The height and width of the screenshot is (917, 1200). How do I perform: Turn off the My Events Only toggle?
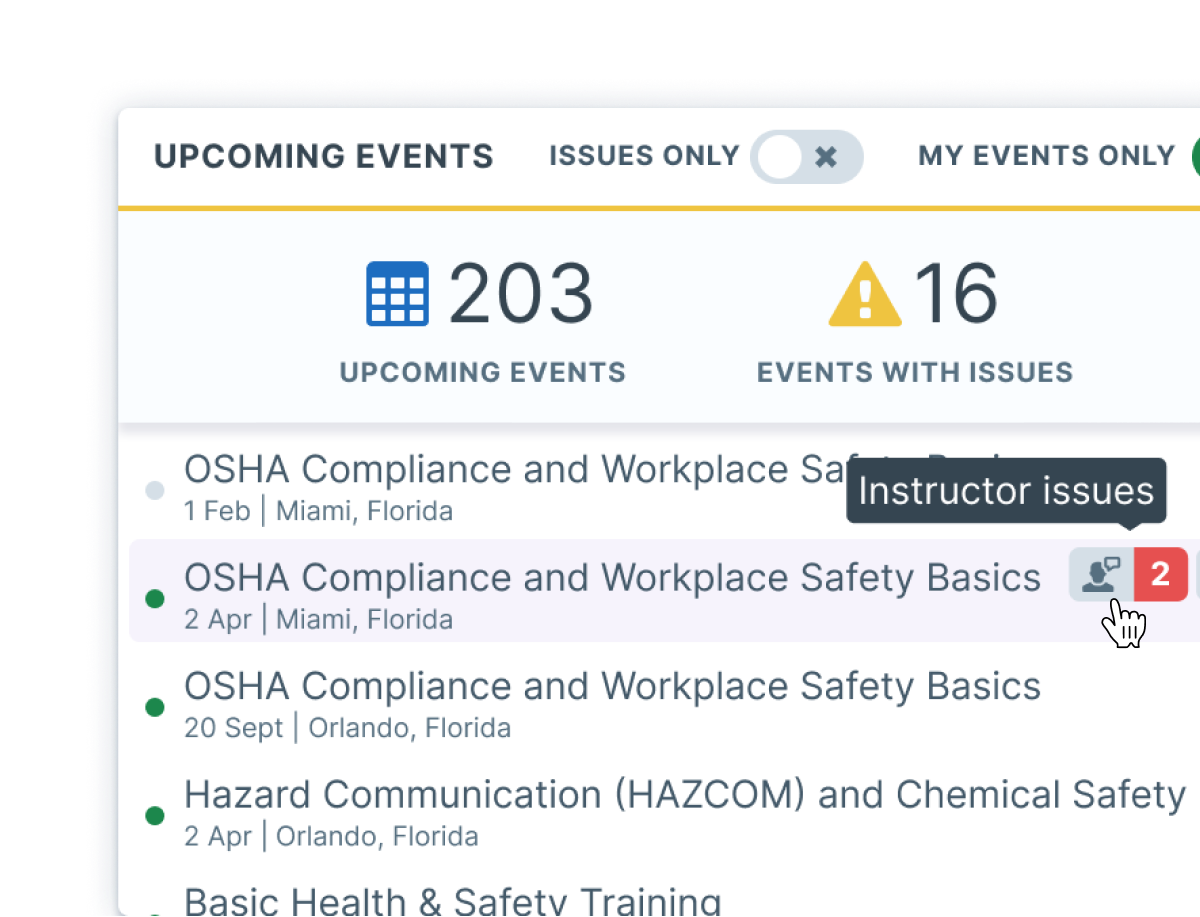click(1194, 156)
